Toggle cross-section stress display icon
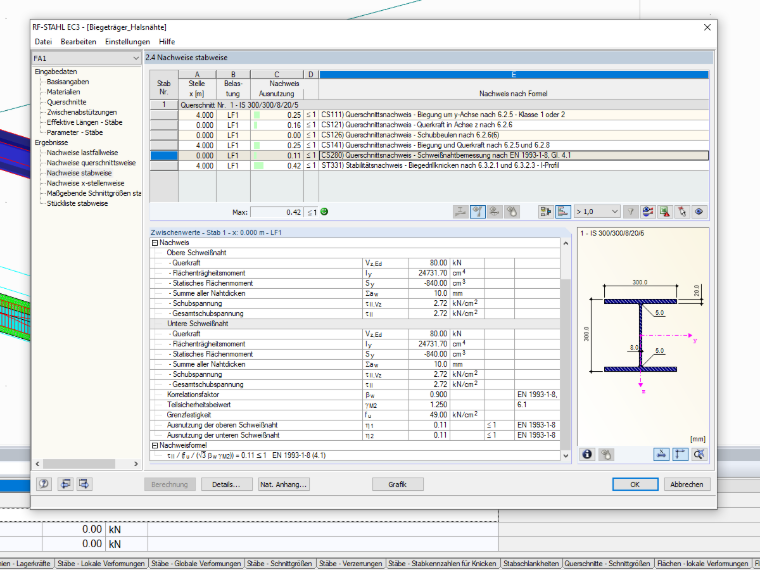The width and height of the screenshot is (760, 570). [x=661, y=454]
